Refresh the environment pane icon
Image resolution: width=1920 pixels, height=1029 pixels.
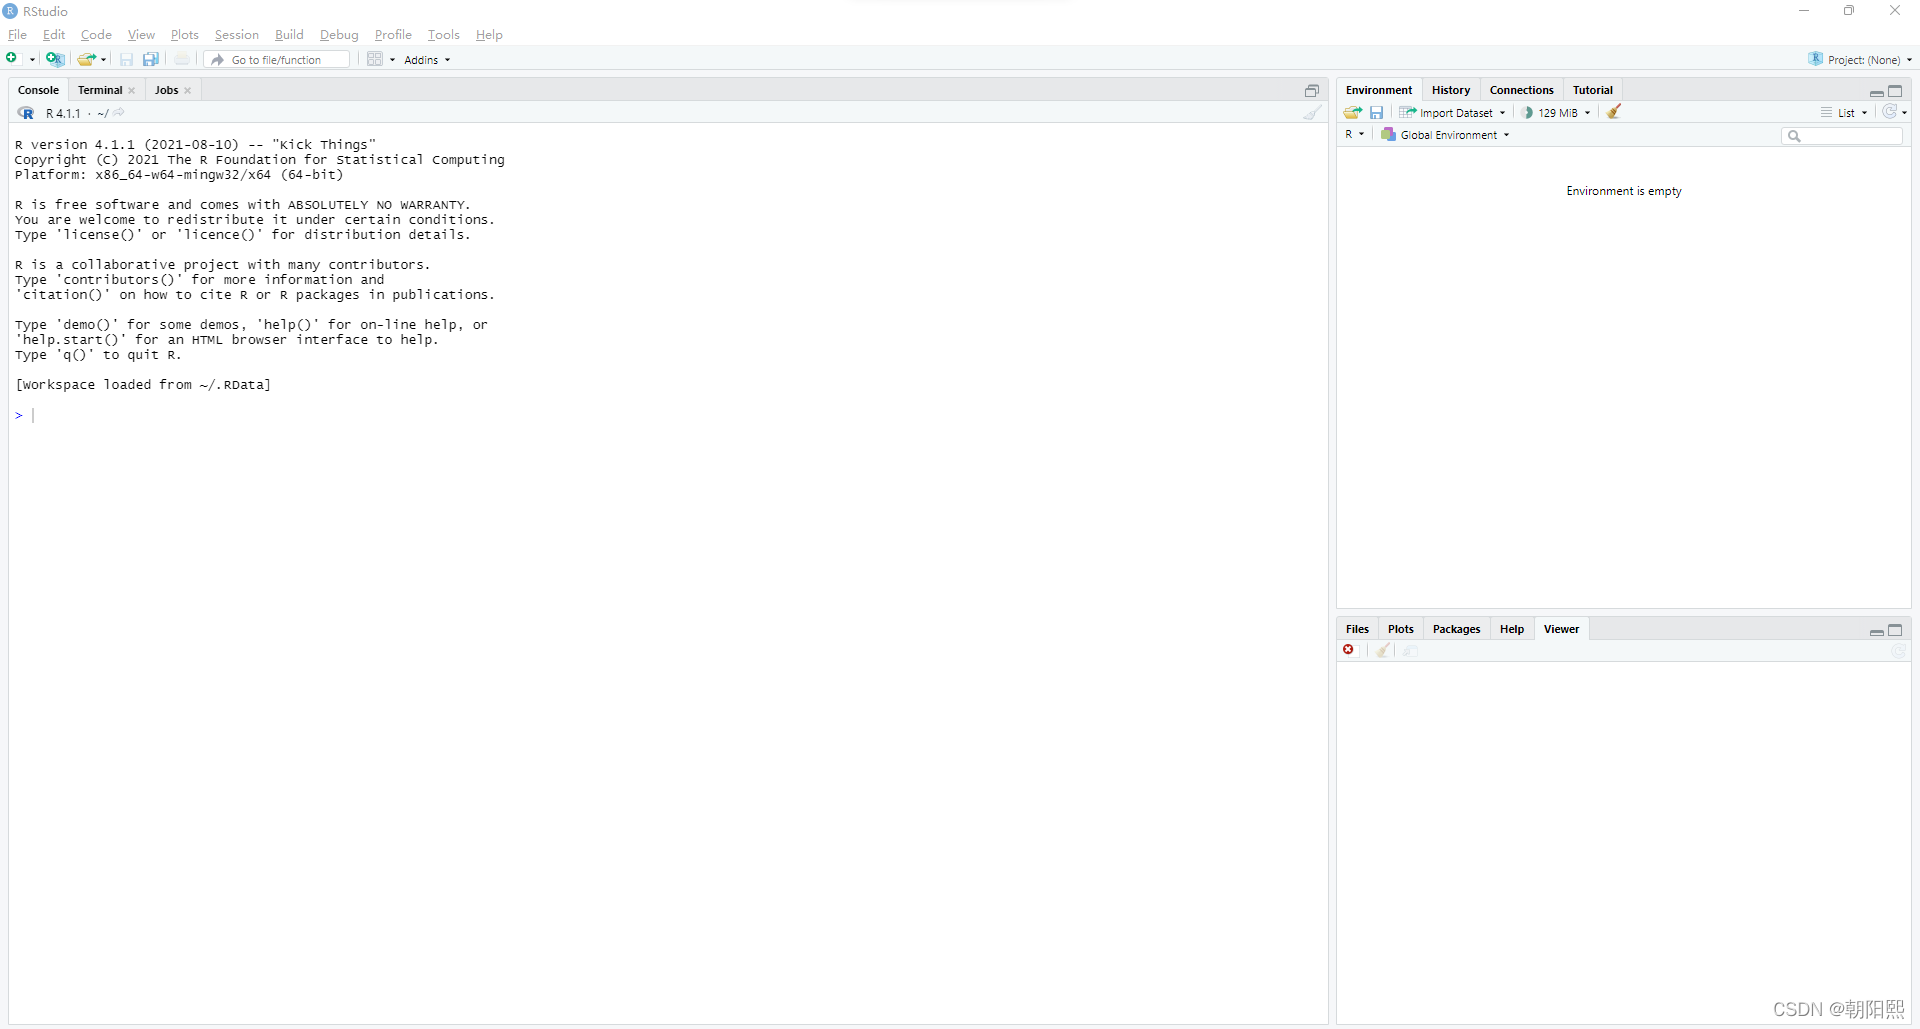tap(1889, 112)
